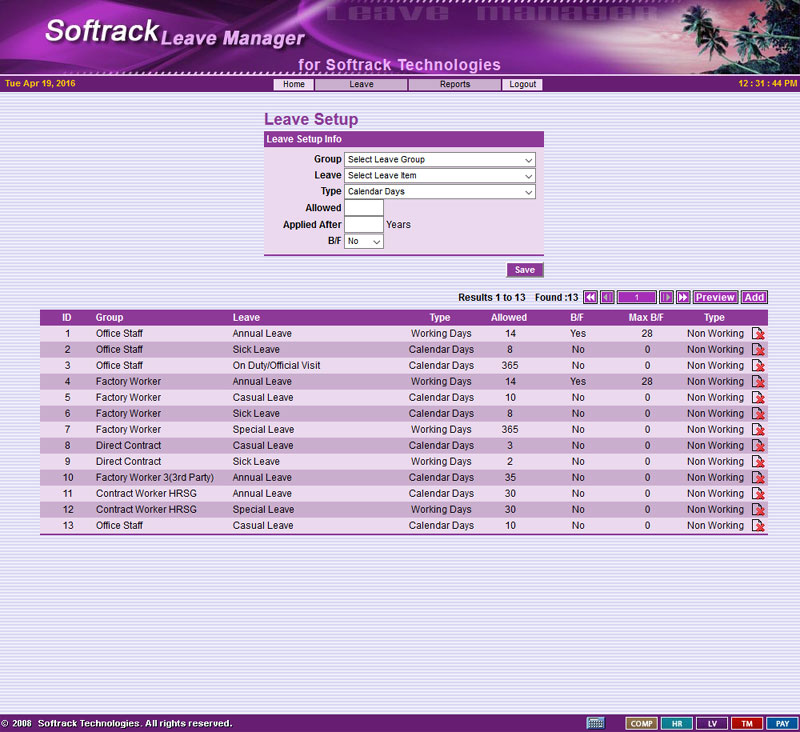Open the Leave menu in navigation bar
This screenshot has width=800, height=732.
(361, 85)
